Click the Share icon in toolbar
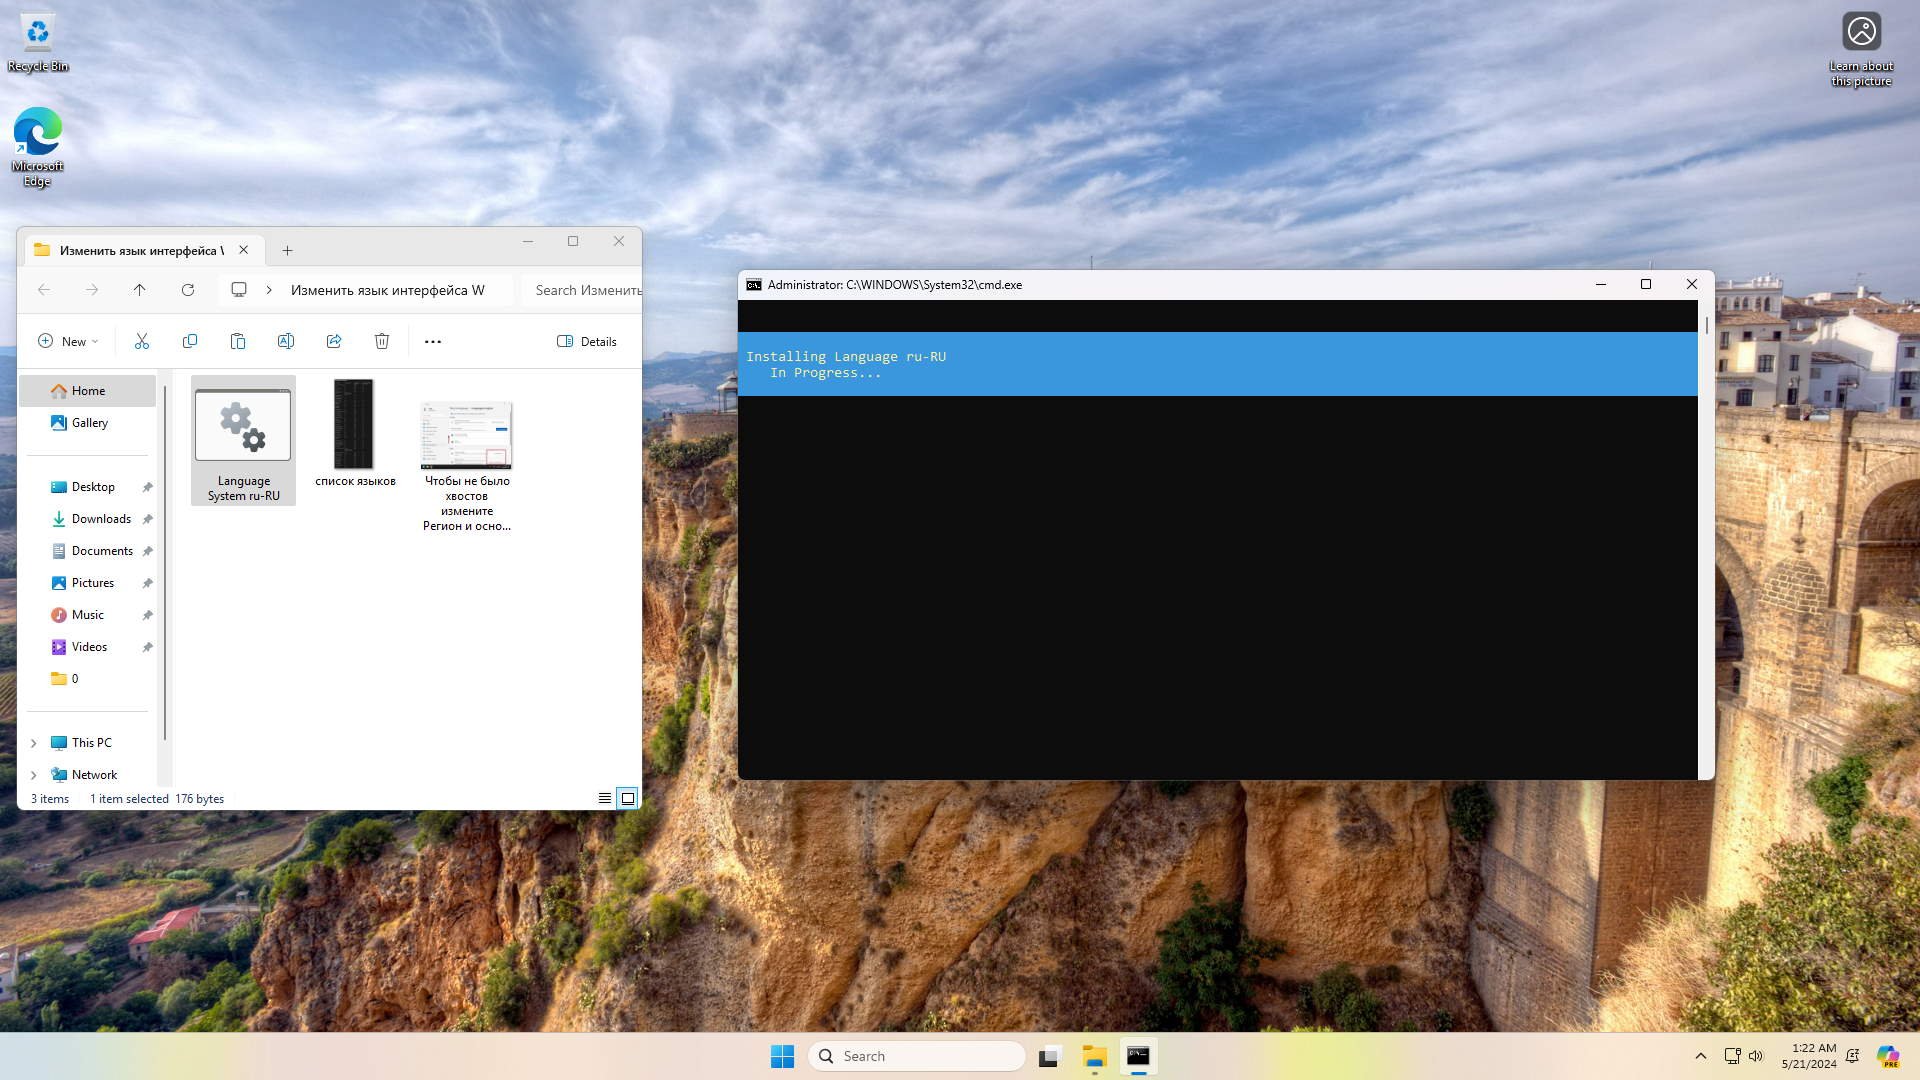This screenshot has width=1920, height=1080. pyautogui.click(x=334, y=341)
